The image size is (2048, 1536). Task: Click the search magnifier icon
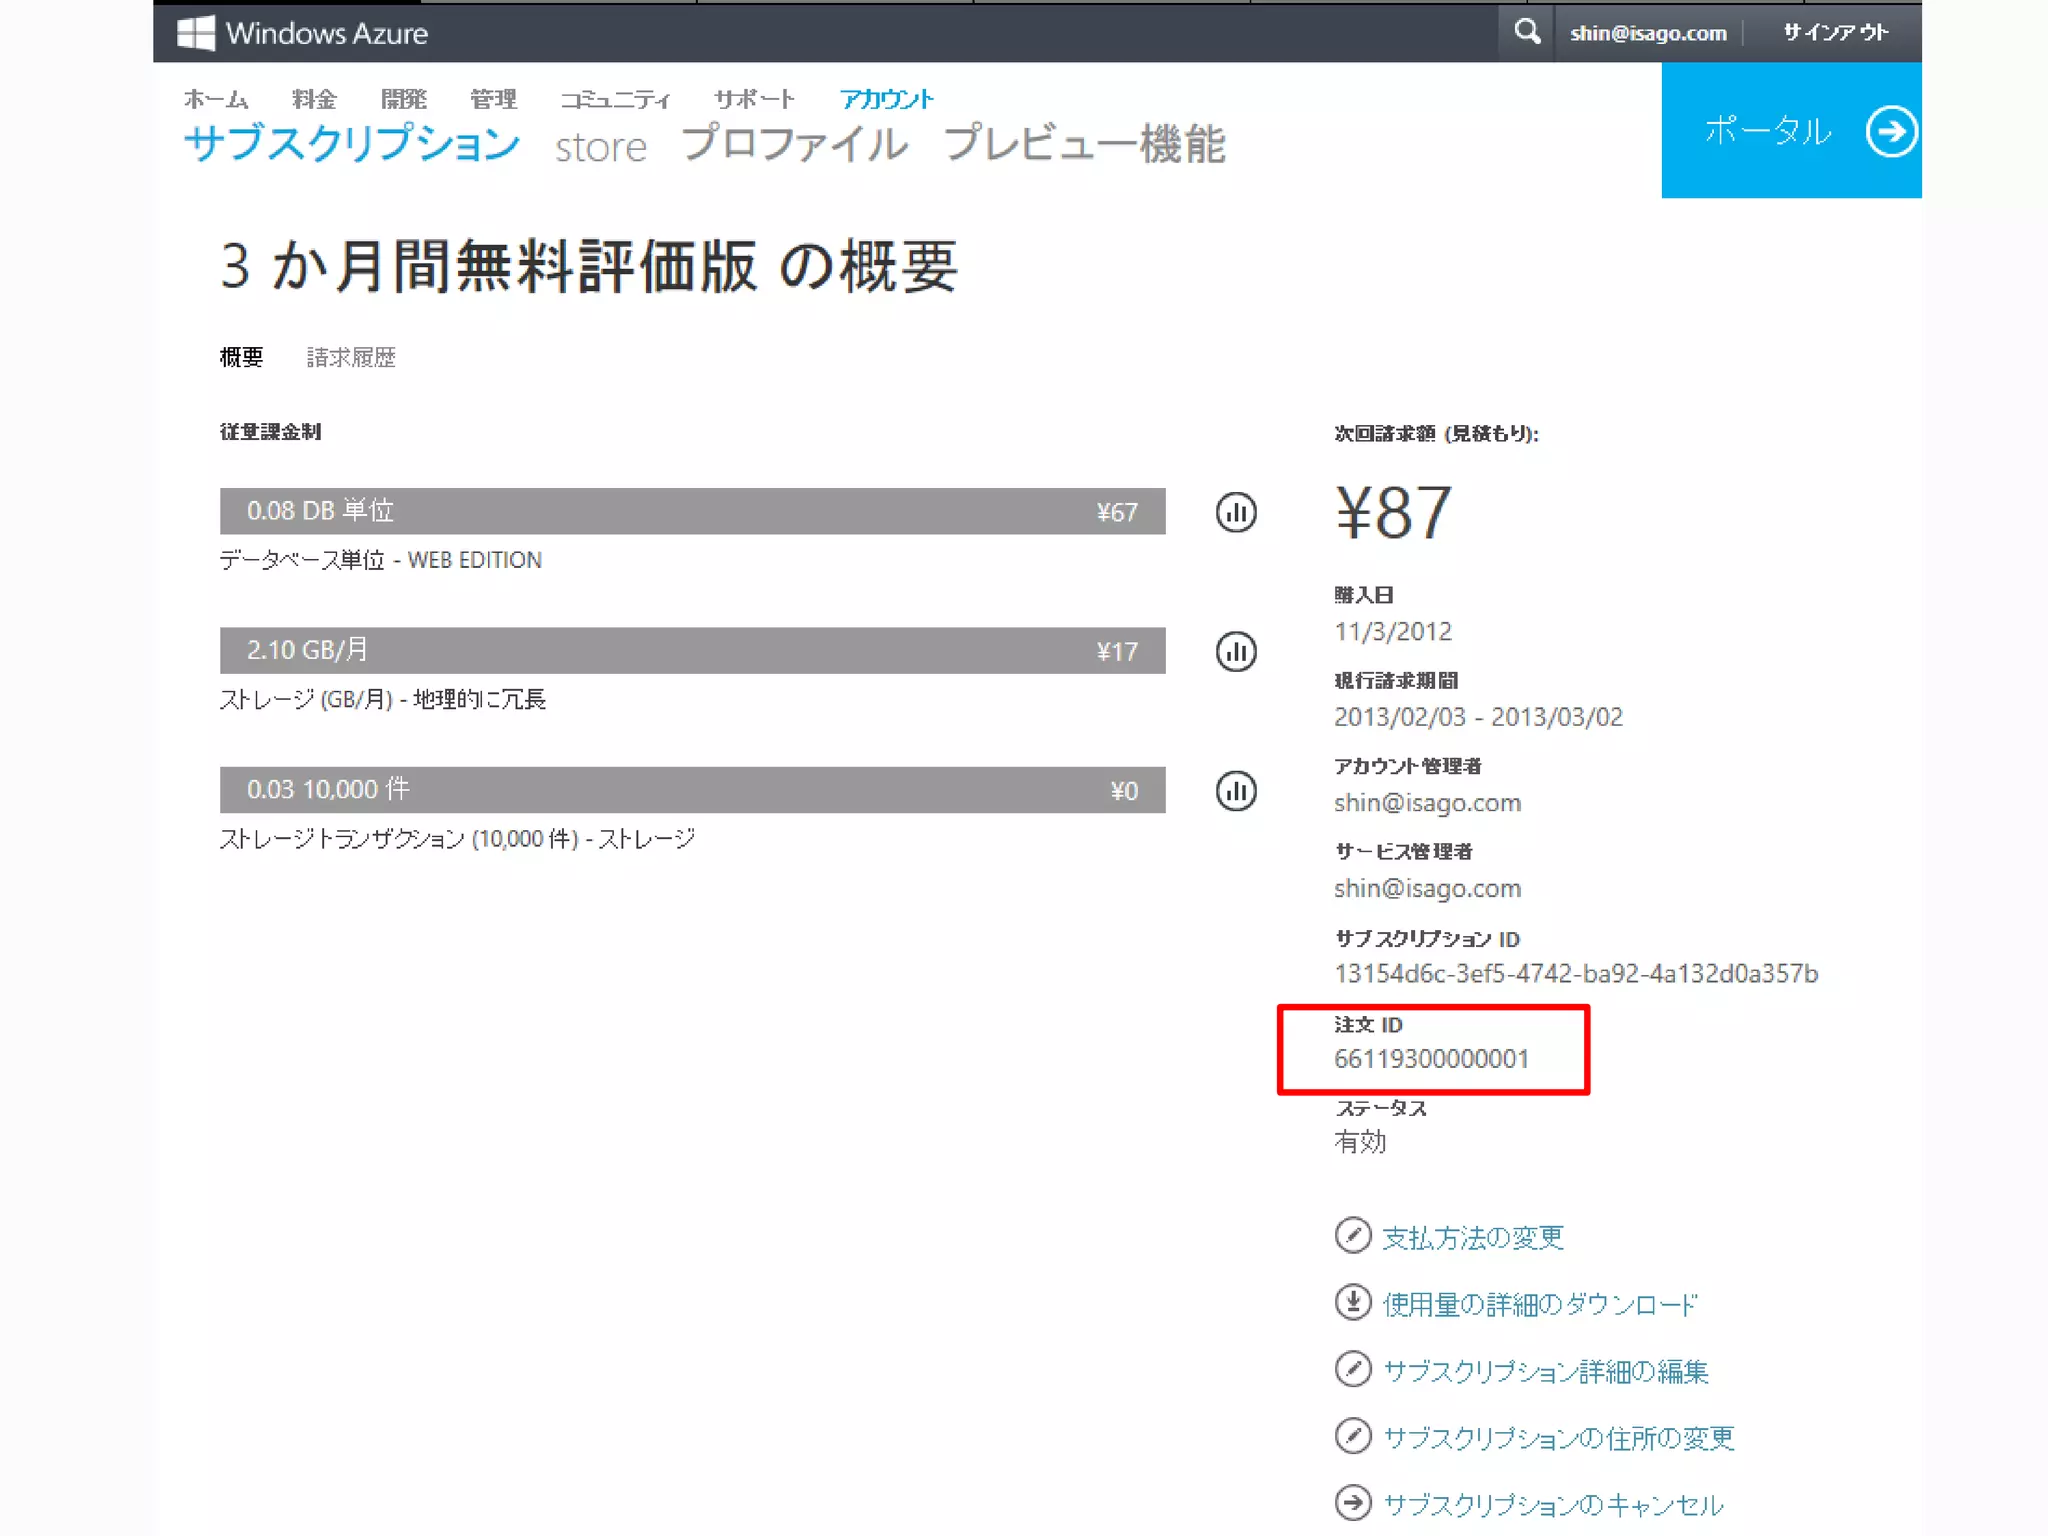point(1526,32)
